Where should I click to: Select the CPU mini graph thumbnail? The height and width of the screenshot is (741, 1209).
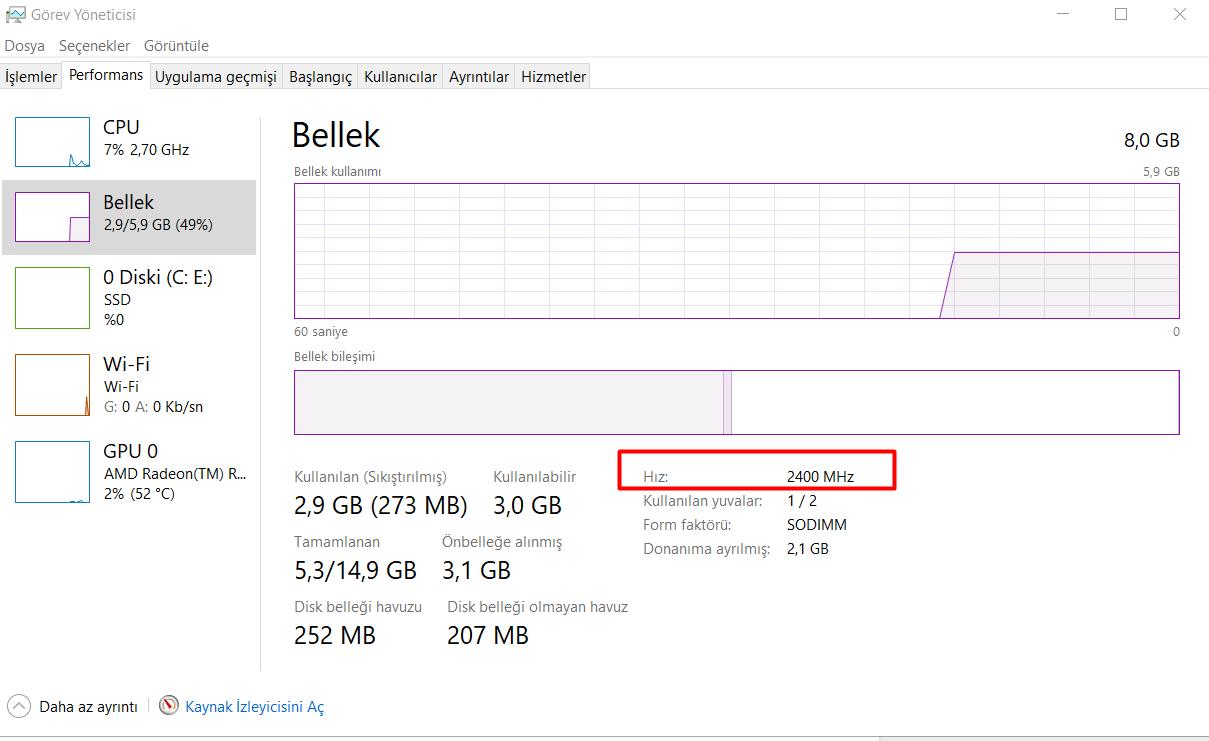click(52, 142)
